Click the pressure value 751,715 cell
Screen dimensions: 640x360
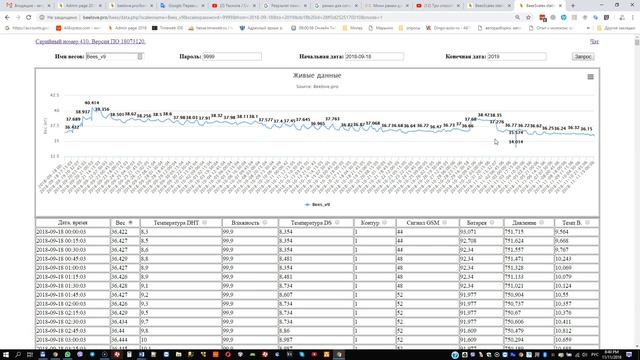pyautogui.click(x=529, y=232)
